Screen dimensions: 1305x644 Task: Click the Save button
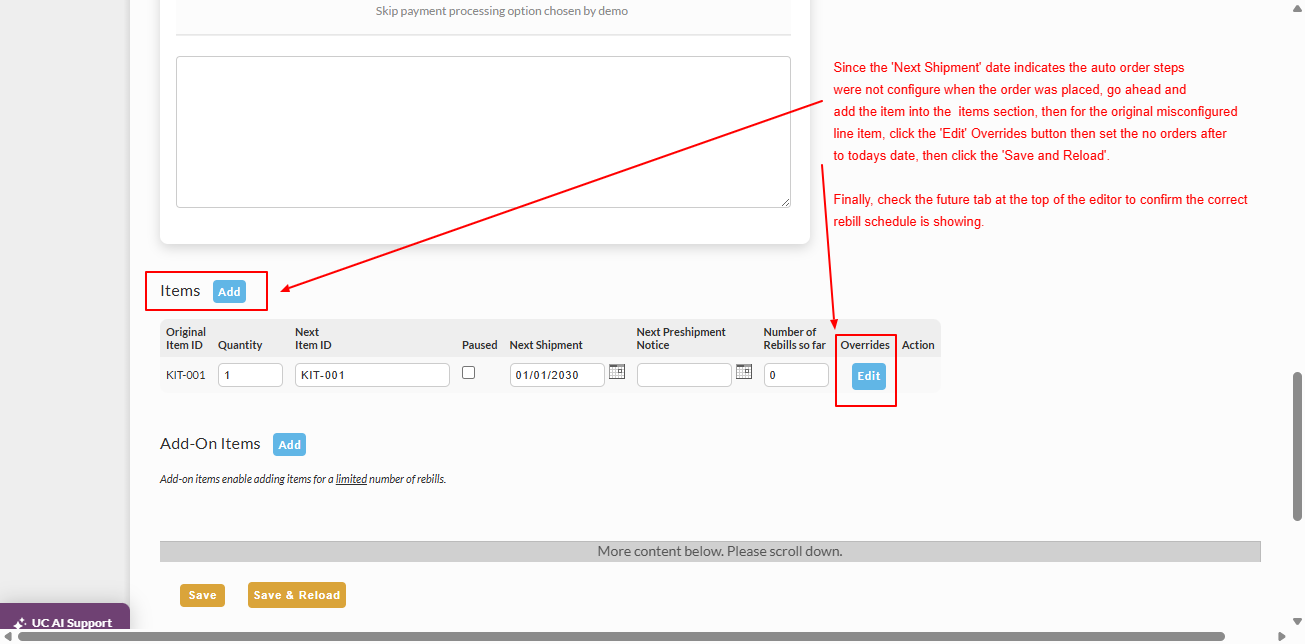tap(202, 595)
